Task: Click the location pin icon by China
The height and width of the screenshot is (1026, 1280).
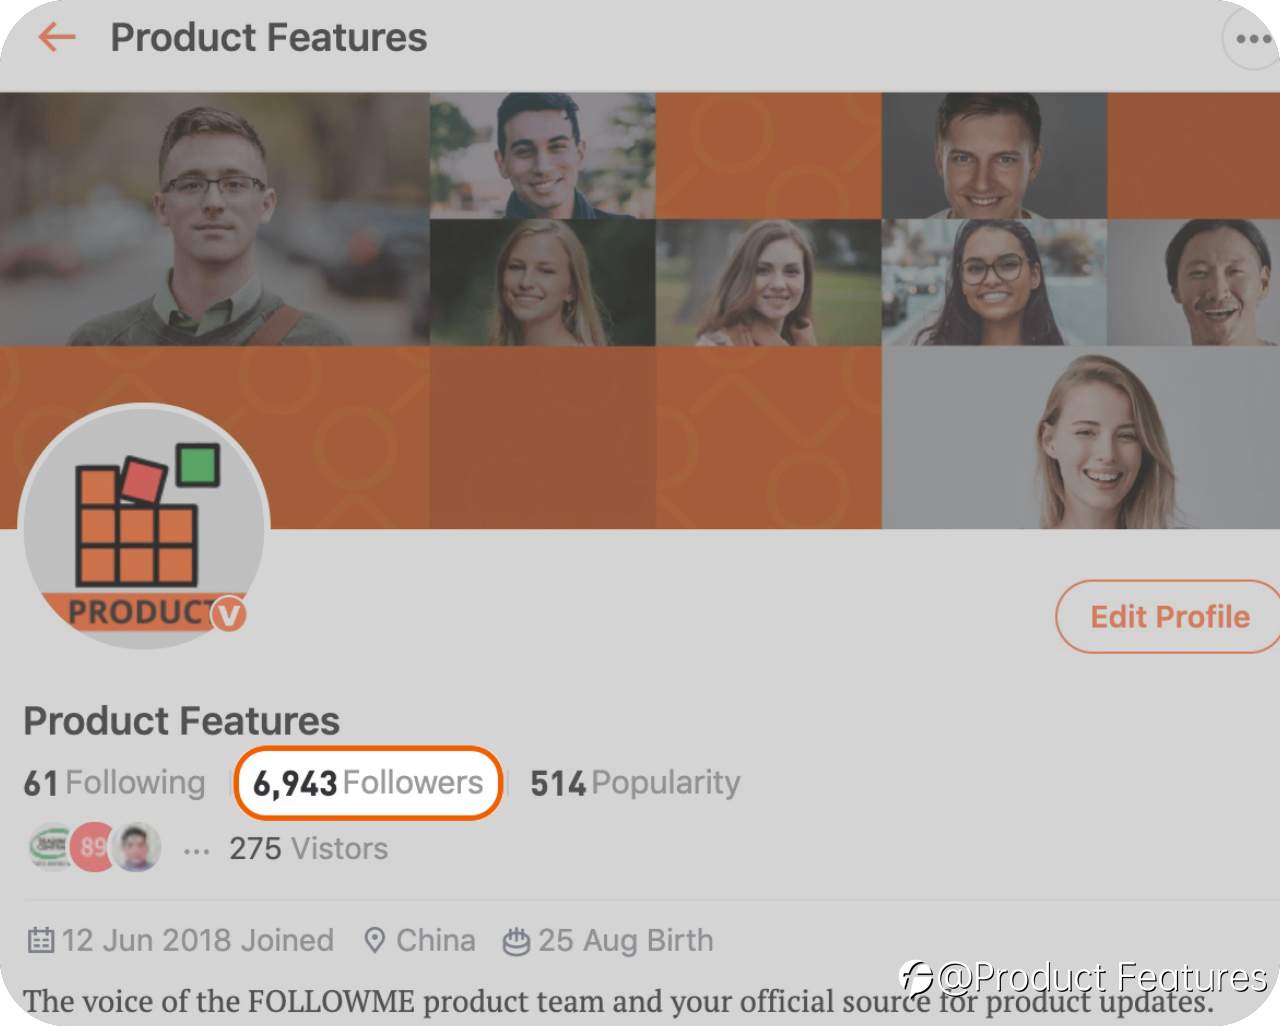Action: point(374,940)
